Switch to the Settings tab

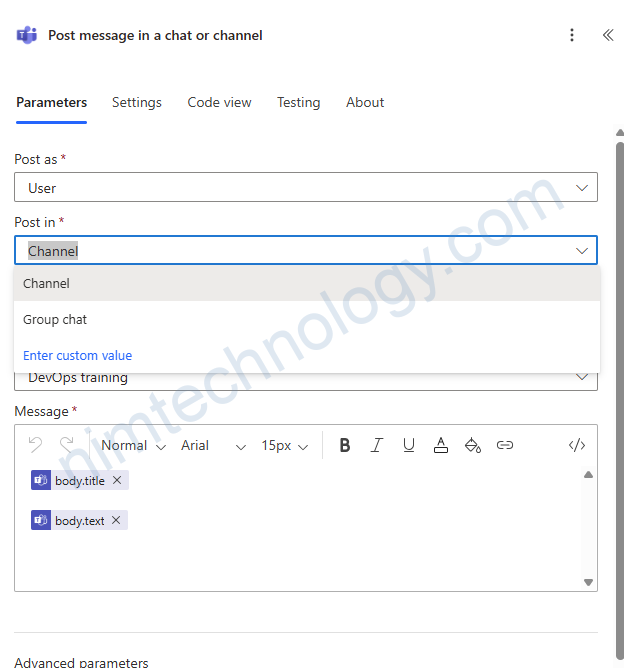pyautogui.click(x=137, y=103)
